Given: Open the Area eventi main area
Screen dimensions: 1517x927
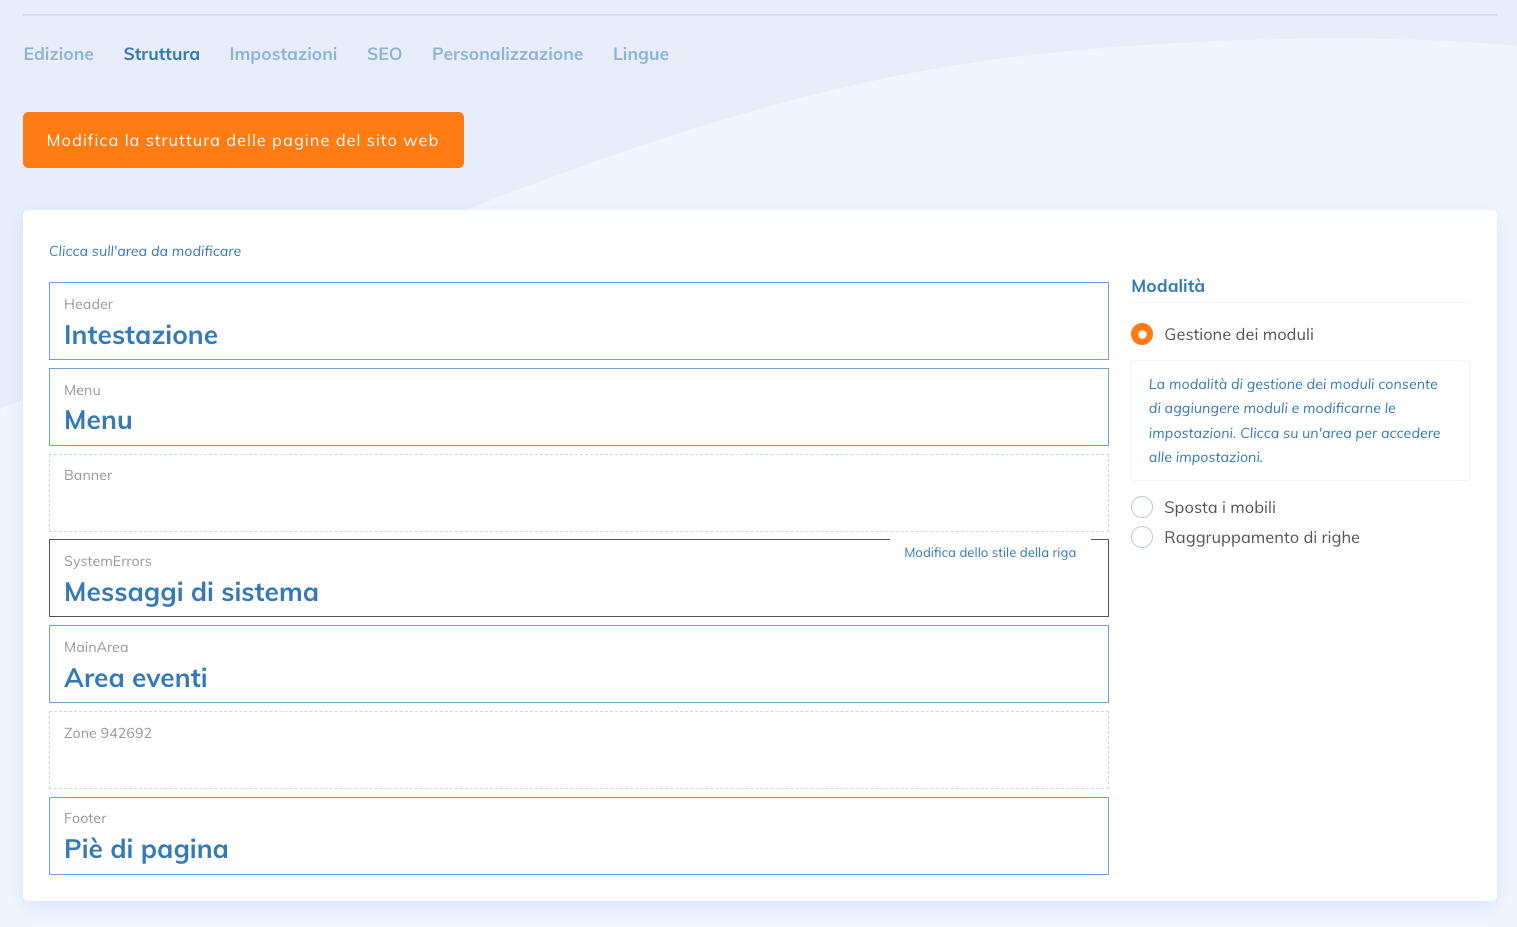Looking at the screenshot, I should click(x=578, y=664).
